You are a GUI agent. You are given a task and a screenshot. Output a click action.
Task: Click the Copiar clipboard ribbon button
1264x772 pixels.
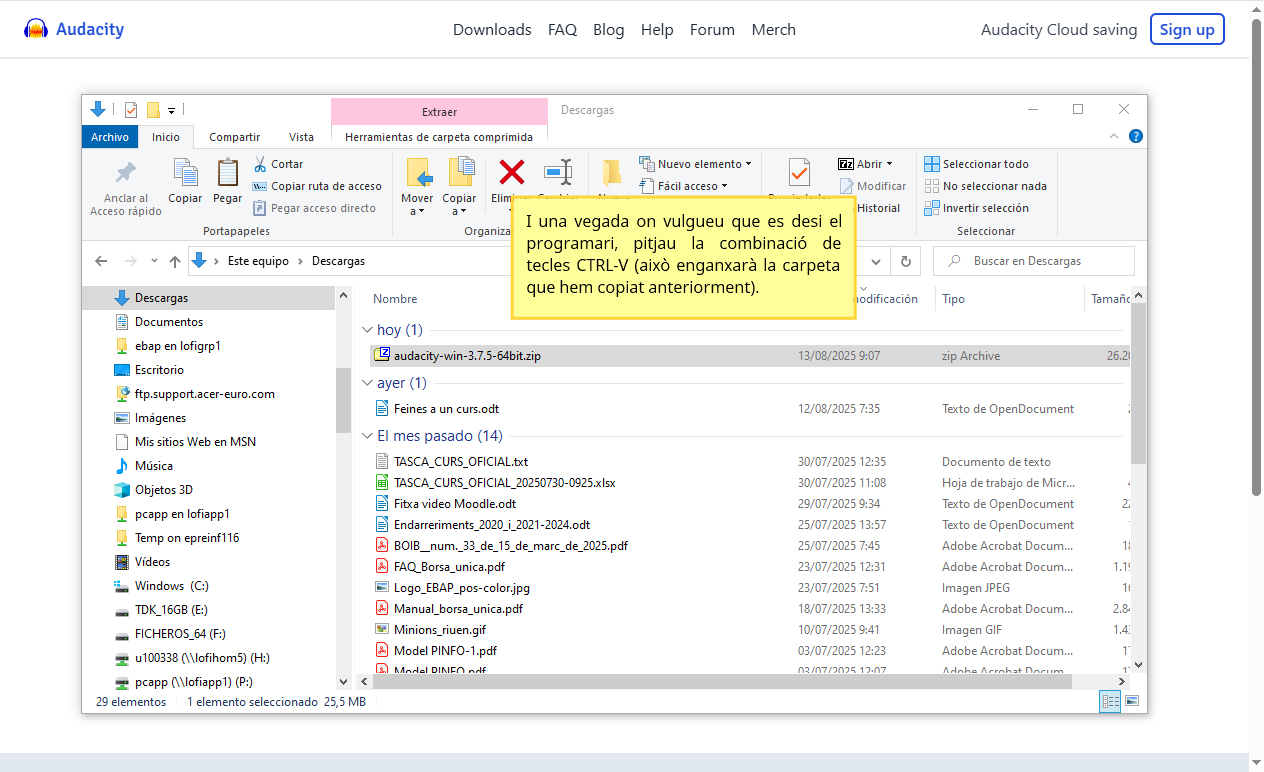click(185, 182)
